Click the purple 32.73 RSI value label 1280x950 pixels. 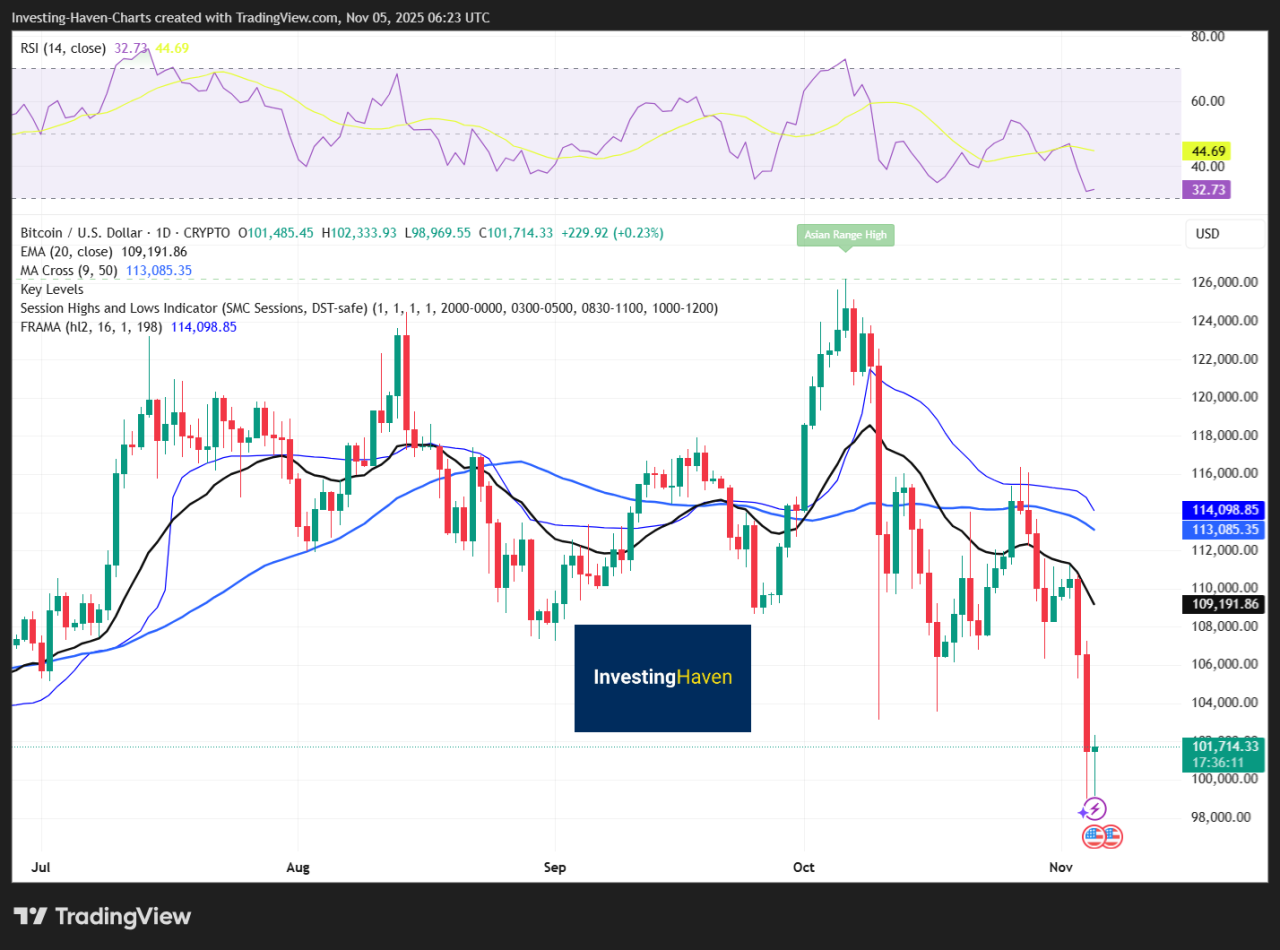click(1207, 189)
